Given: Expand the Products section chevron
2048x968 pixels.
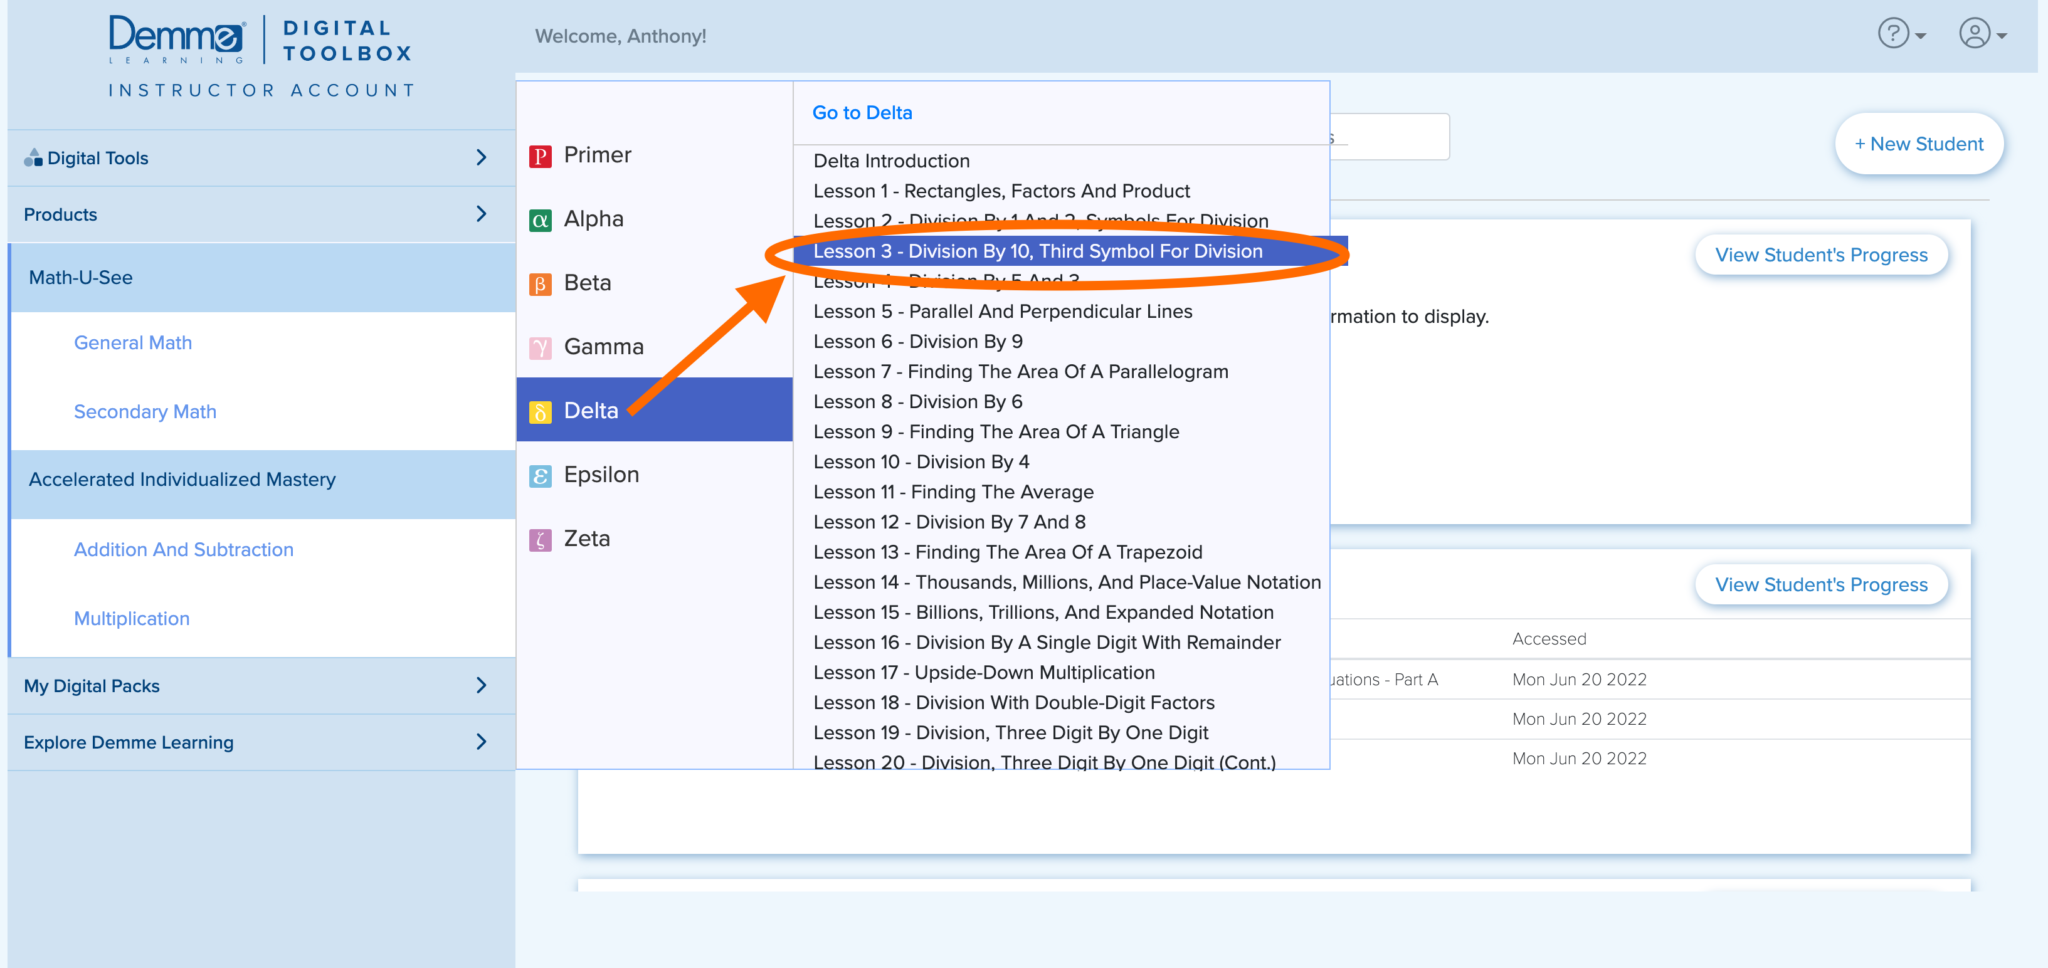Looking at the screenshot, I should [x=481, y=214].
